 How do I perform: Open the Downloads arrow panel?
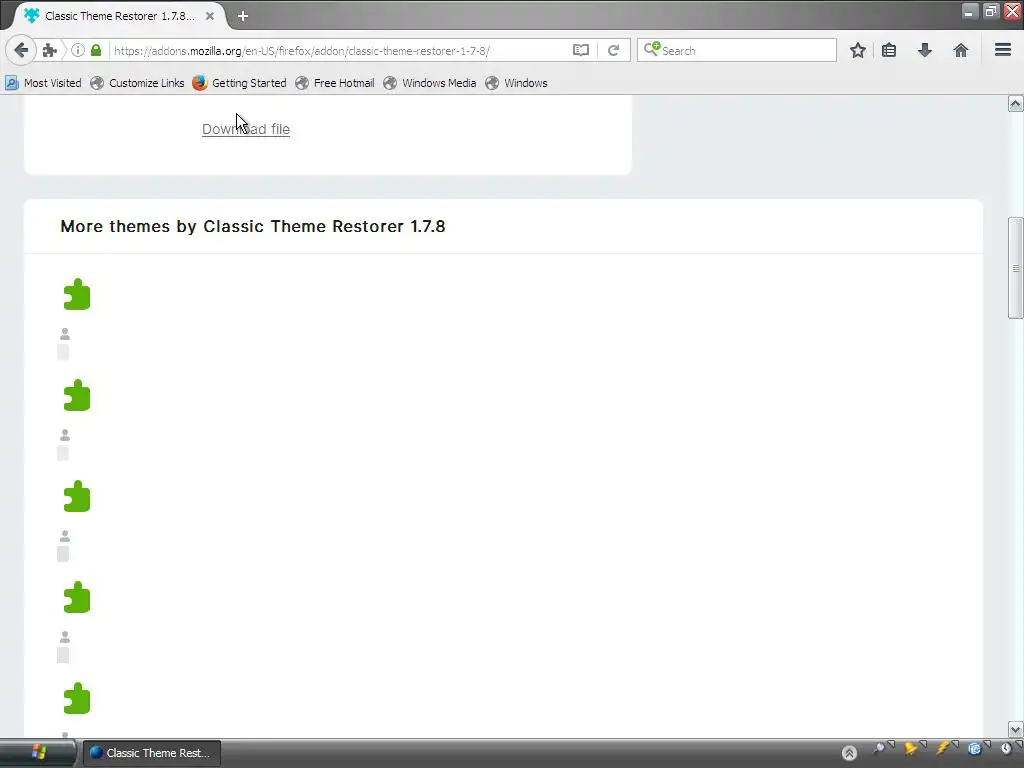pyautogui.click(x=925, y=50)
